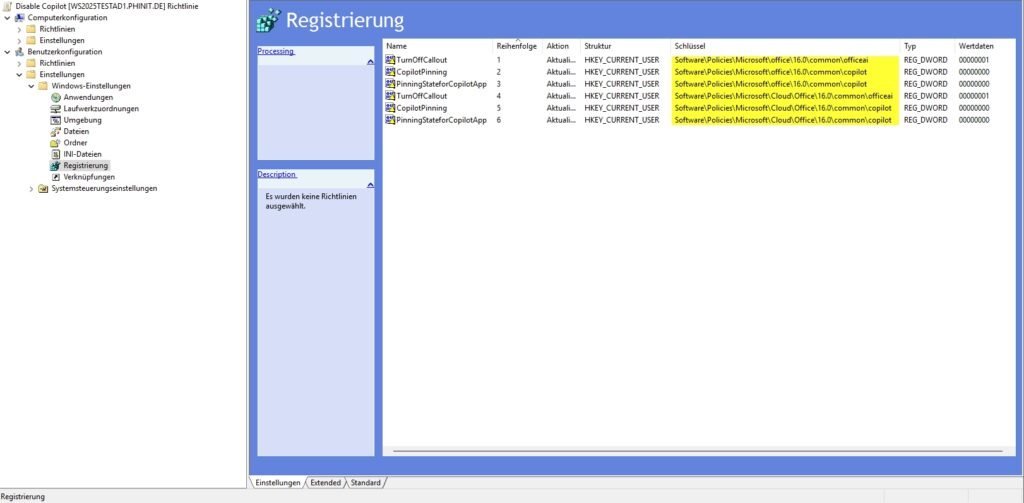Select the PinningStateforCopilotApp row with order 3
Viewport: 1024px width, 503px height.
coord(441,84)
